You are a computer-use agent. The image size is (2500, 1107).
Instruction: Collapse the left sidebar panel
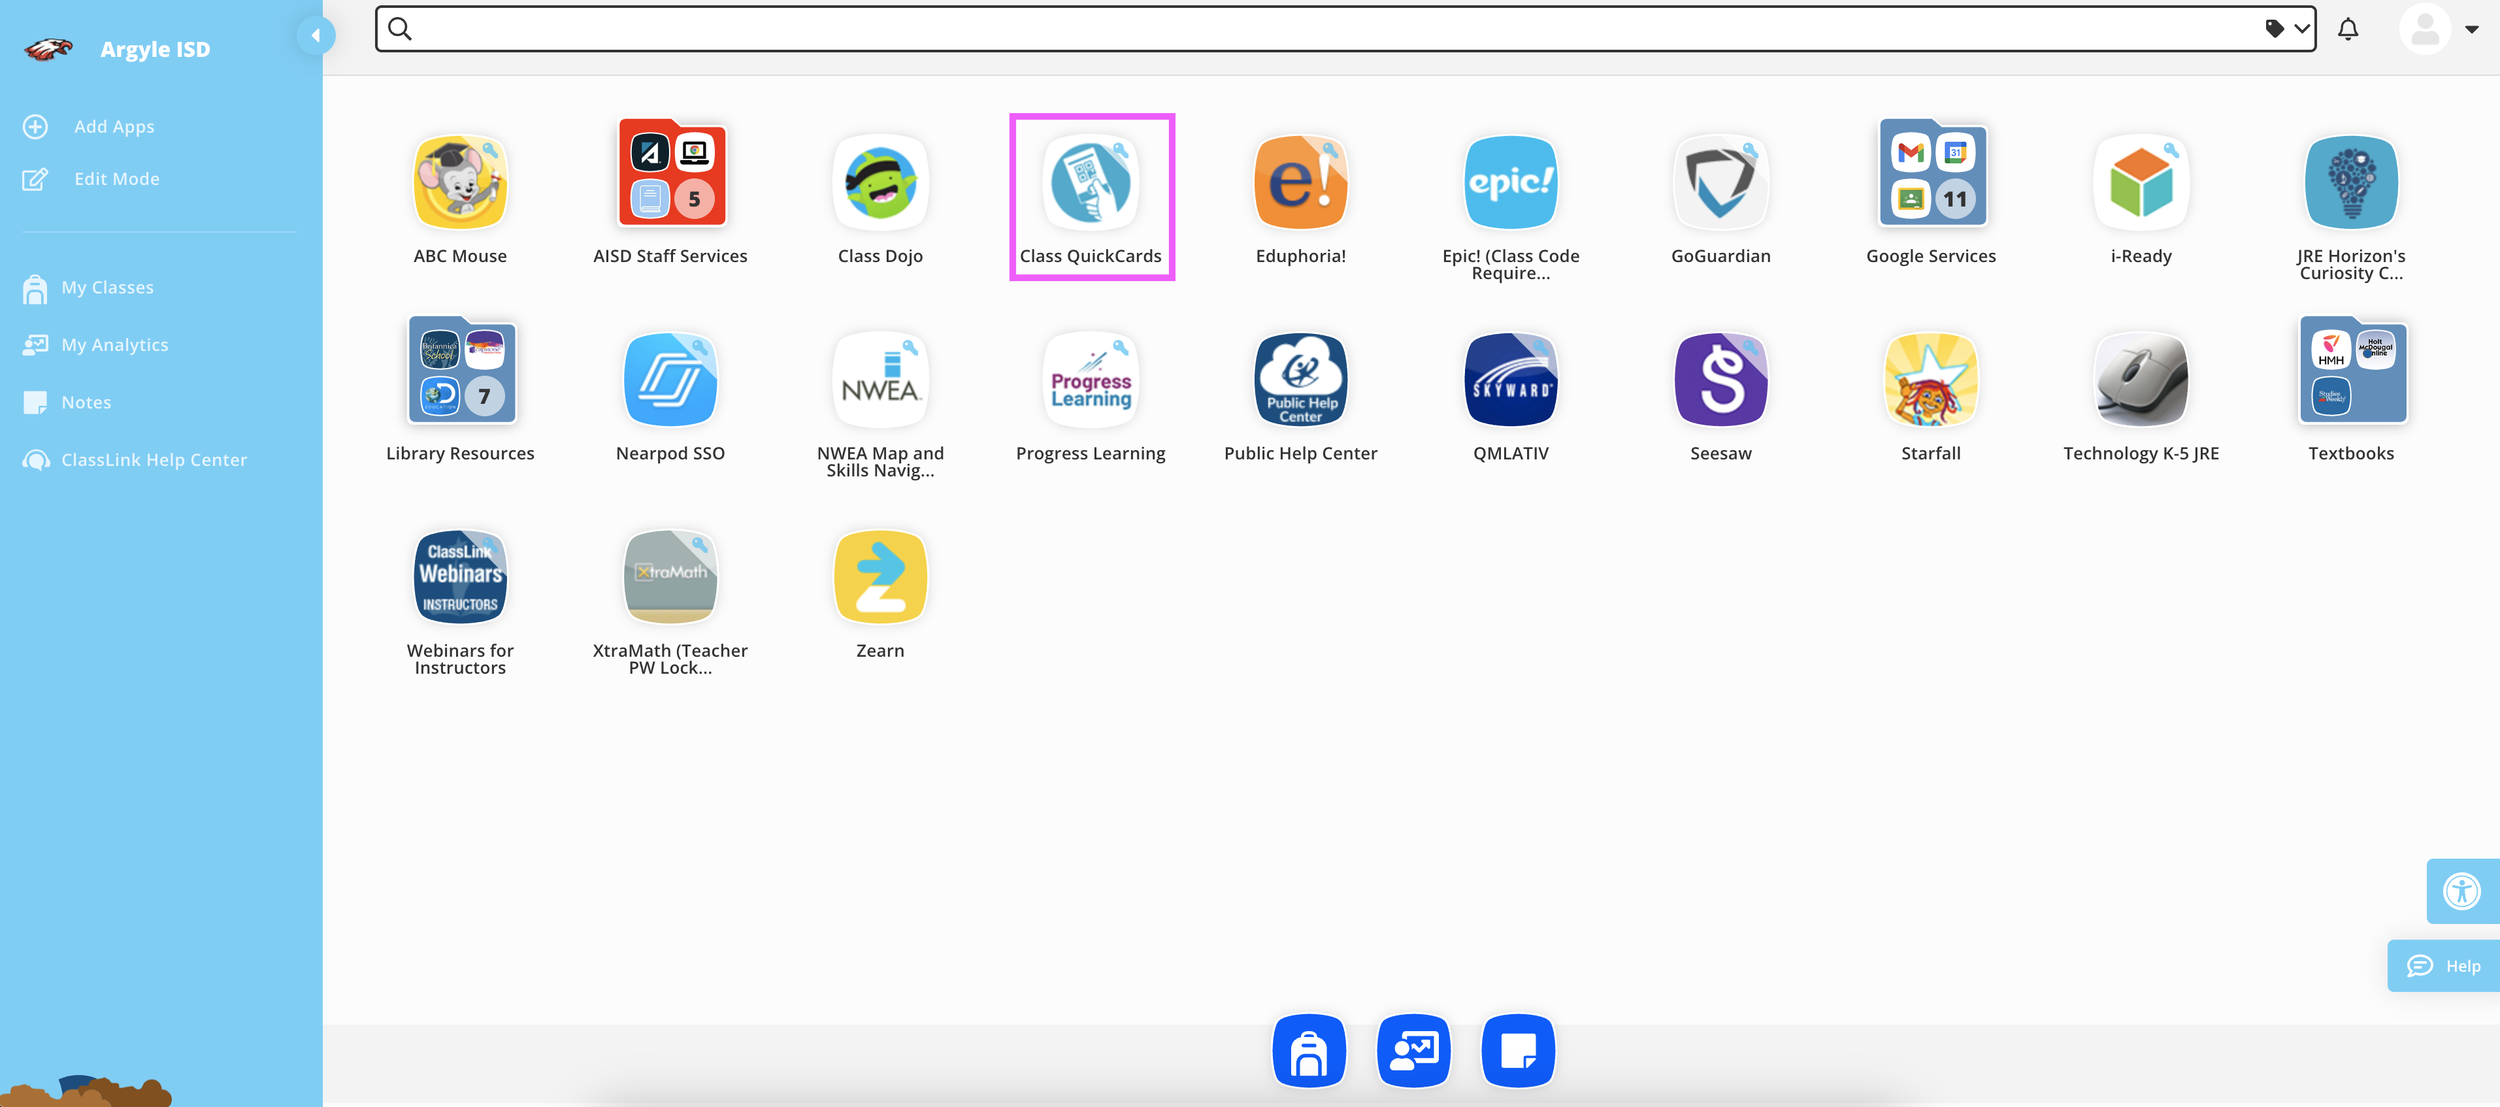tap(316, 36)
